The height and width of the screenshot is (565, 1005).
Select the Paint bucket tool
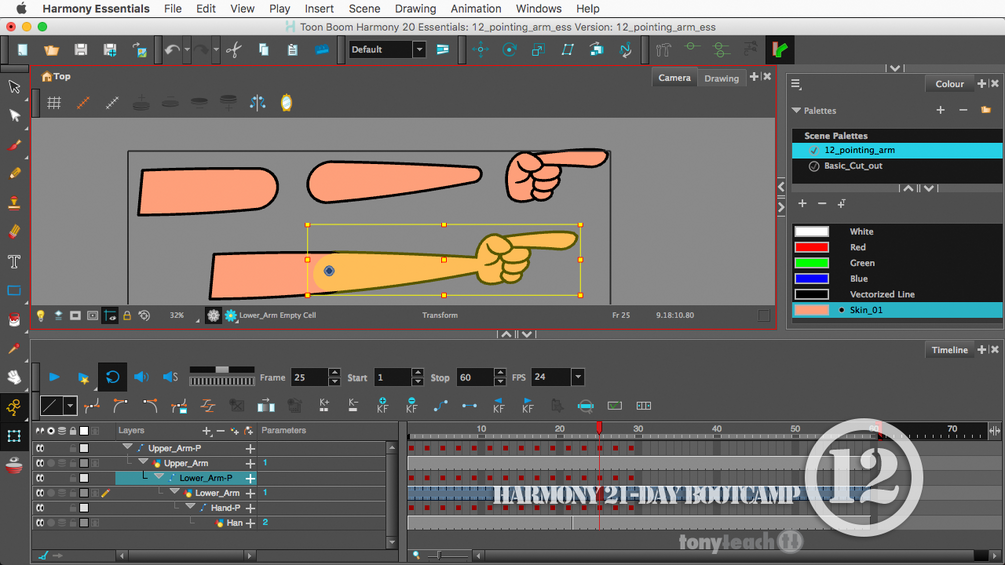(x=14, y=319)
